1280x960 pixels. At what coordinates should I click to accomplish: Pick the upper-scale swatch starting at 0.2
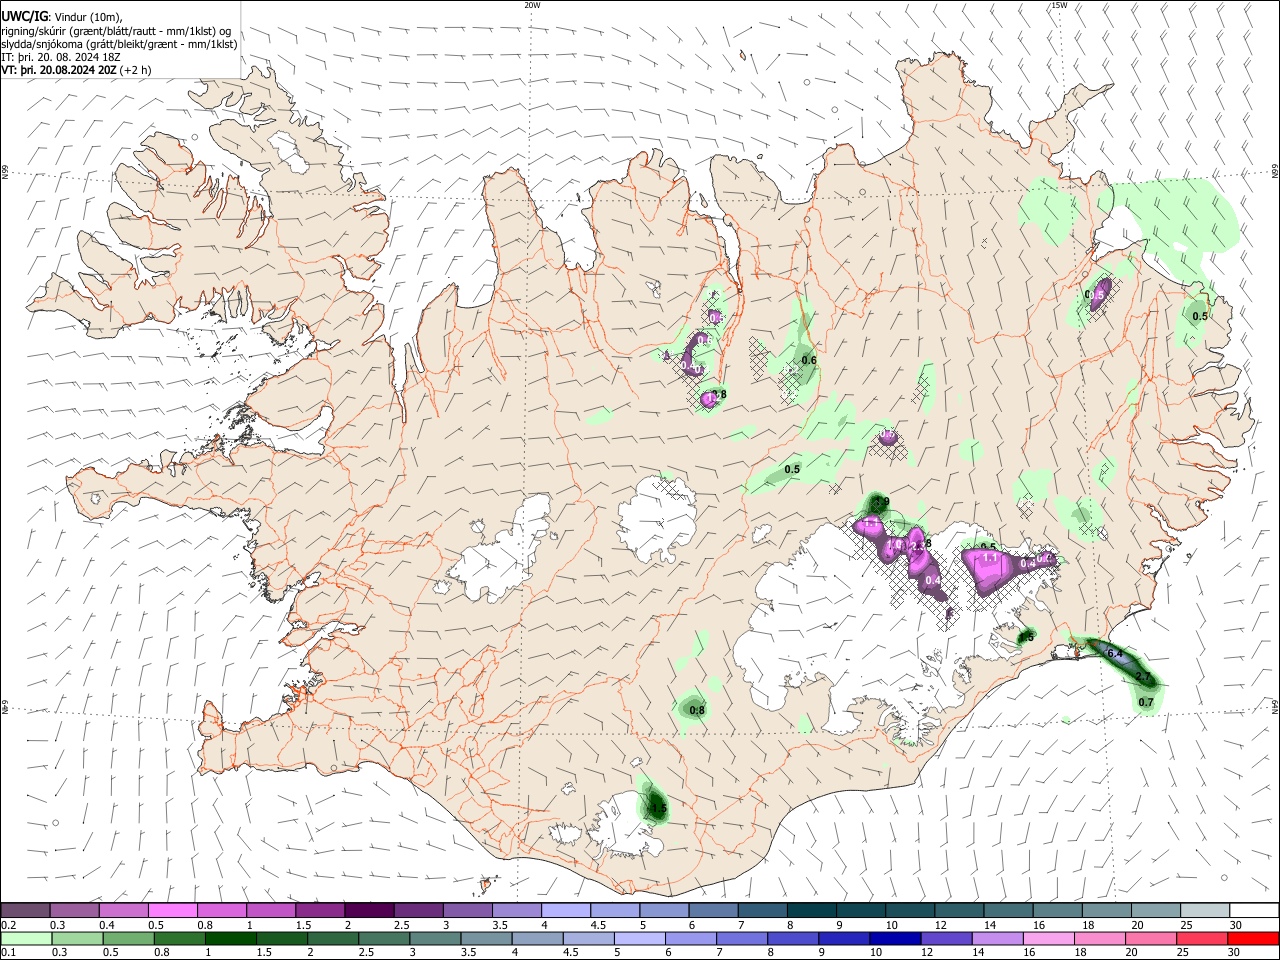(26, 910)
